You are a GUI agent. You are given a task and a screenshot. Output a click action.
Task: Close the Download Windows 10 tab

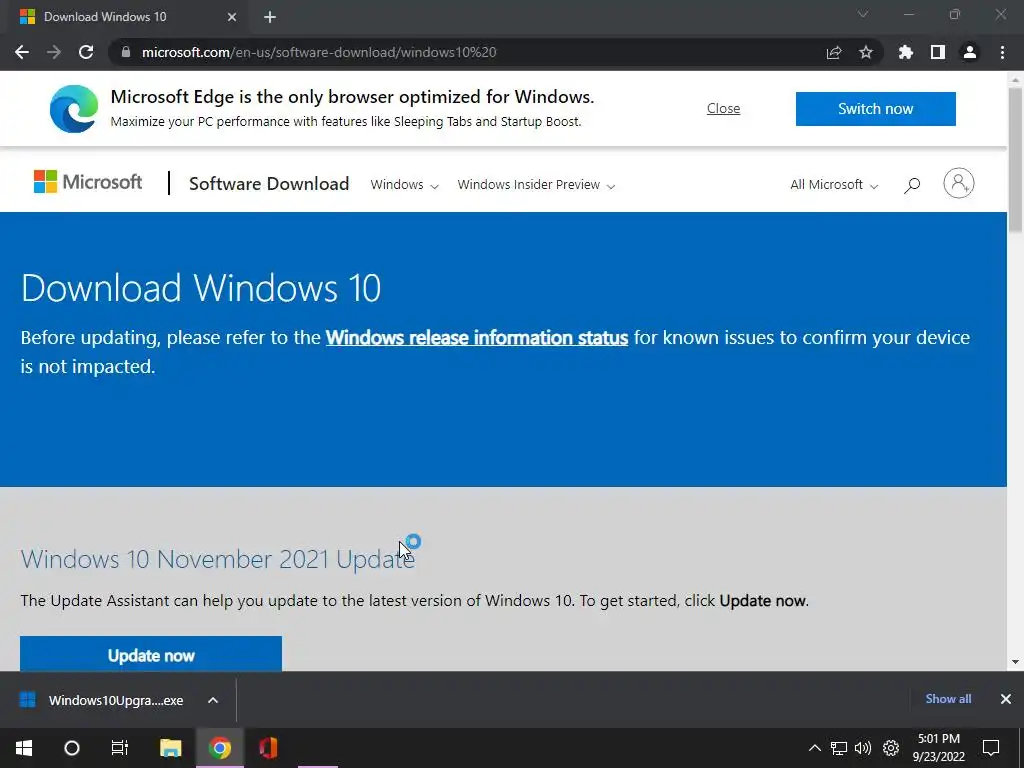tap(232, 17)
